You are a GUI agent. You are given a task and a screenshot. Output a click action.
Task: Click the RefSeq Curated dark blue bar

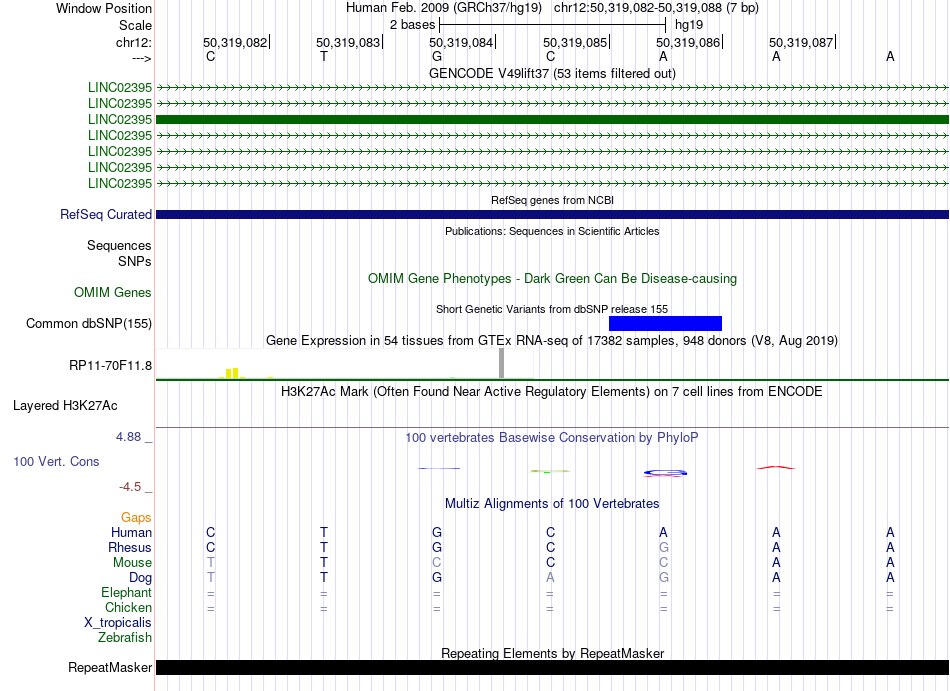(553, 214)
